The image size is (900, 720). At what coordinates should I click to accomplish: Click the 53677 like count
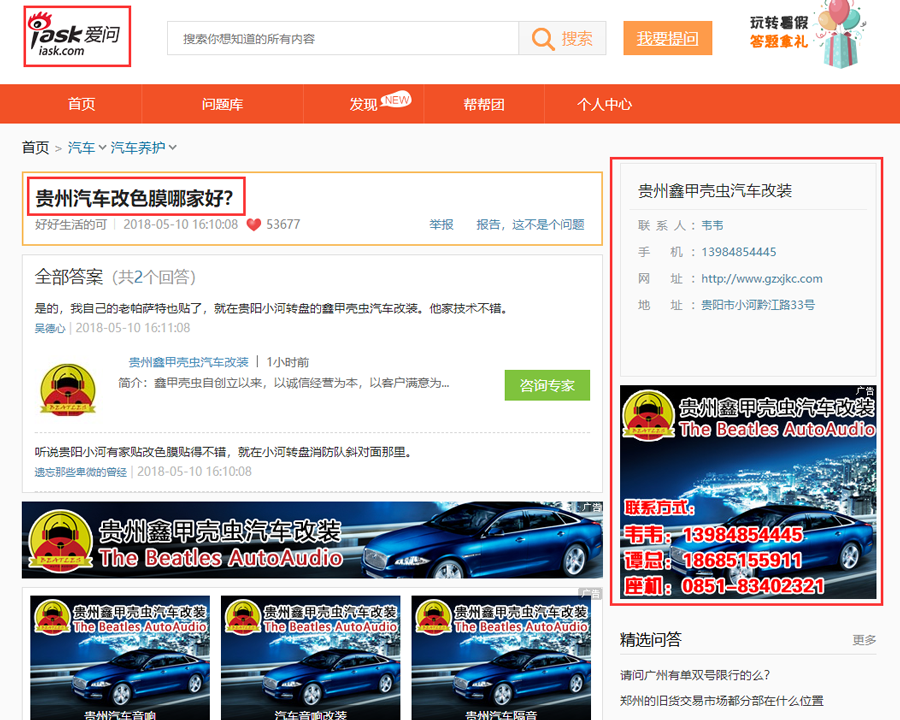click(283, 224)
